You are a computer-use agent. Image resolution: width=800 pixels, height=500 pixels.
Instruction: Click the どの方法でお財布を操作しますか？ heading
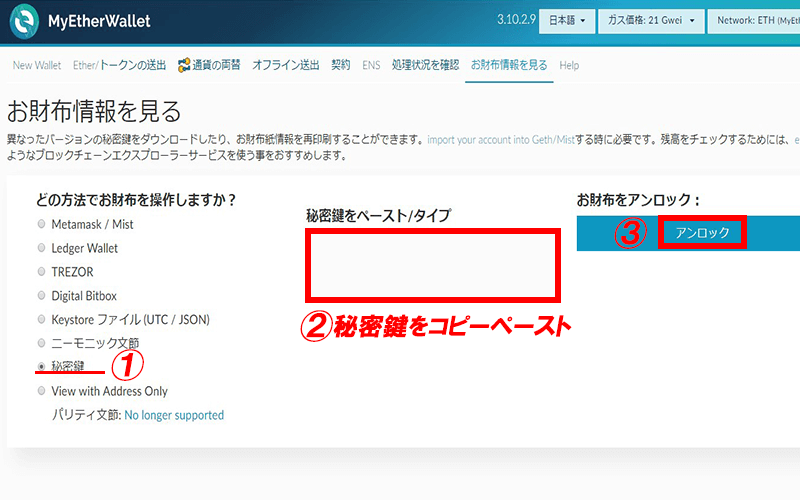136,199
